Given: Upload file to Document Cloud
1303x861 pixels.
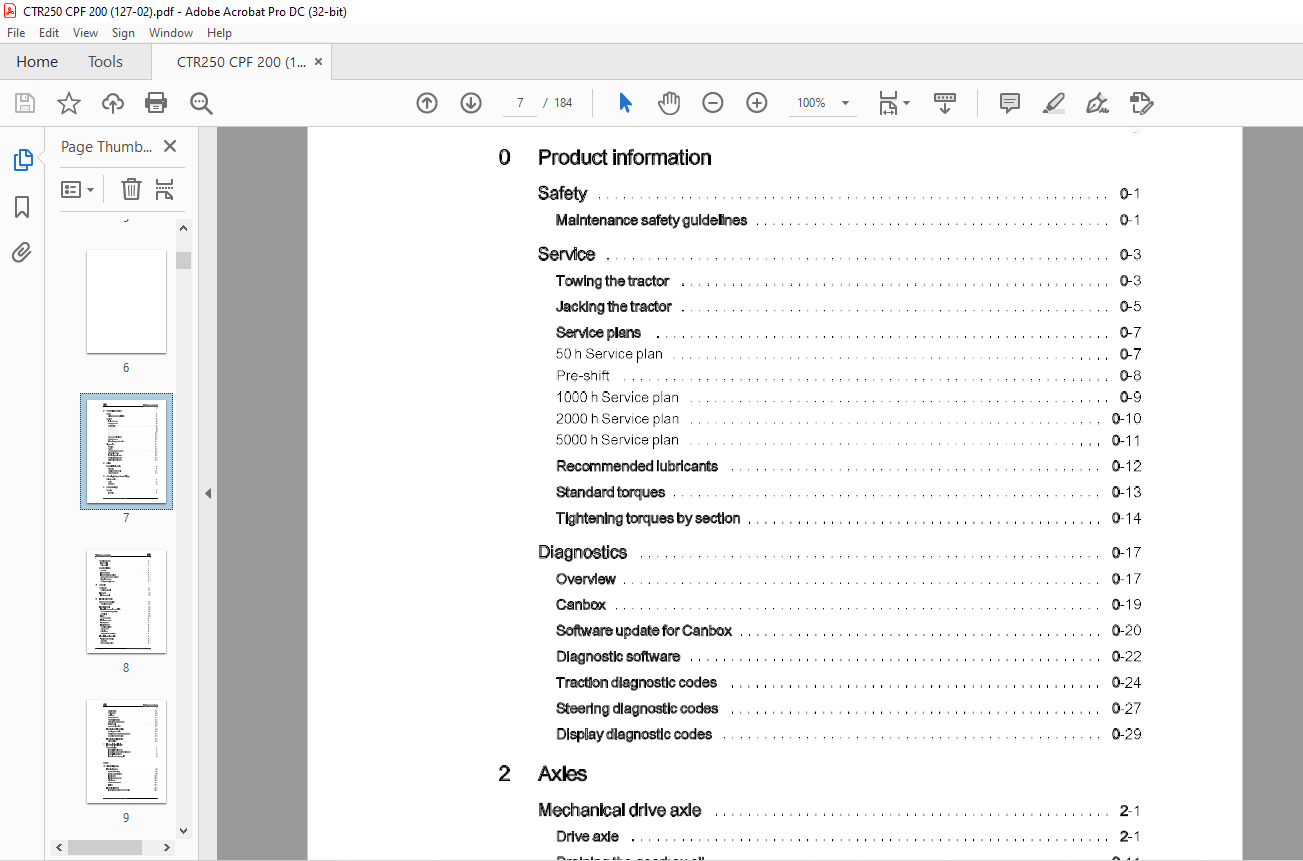Looking at the screenshot, I should pyautogui.click(x=113, y=103).
